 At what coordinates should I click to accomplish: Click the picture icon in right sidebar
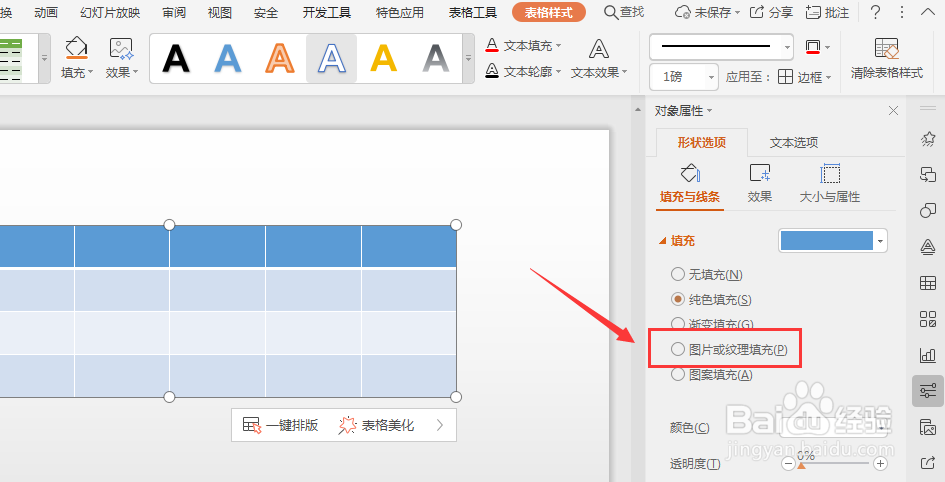[x=928, y=427]
